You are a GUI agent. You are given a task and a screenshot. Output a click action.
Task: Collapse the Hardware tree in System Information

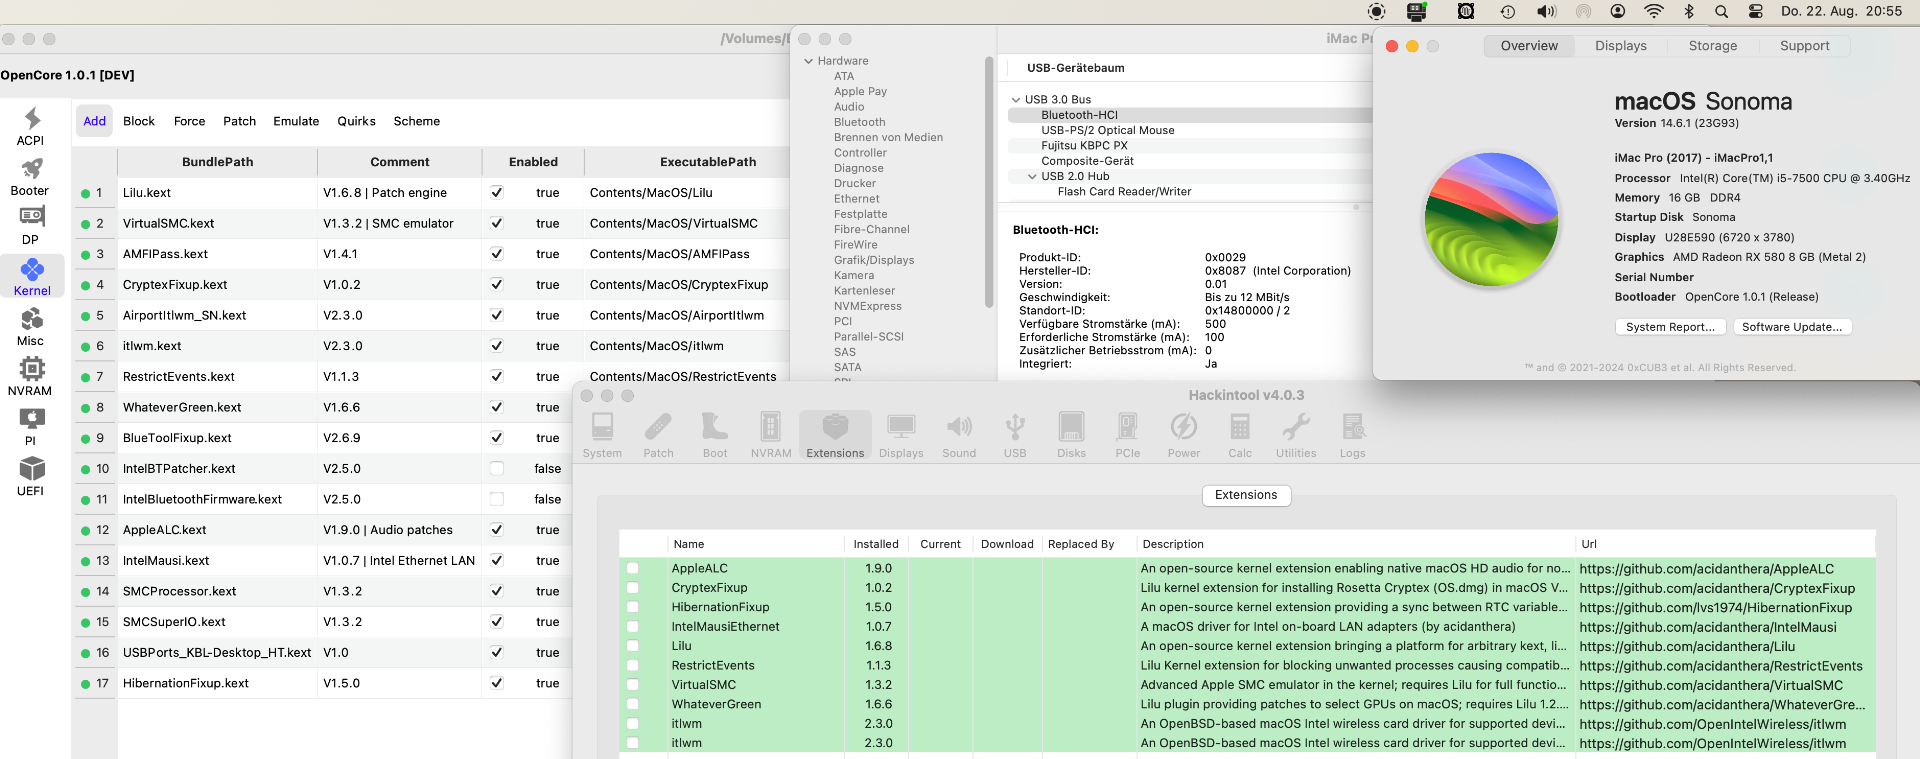pos(808,61)
